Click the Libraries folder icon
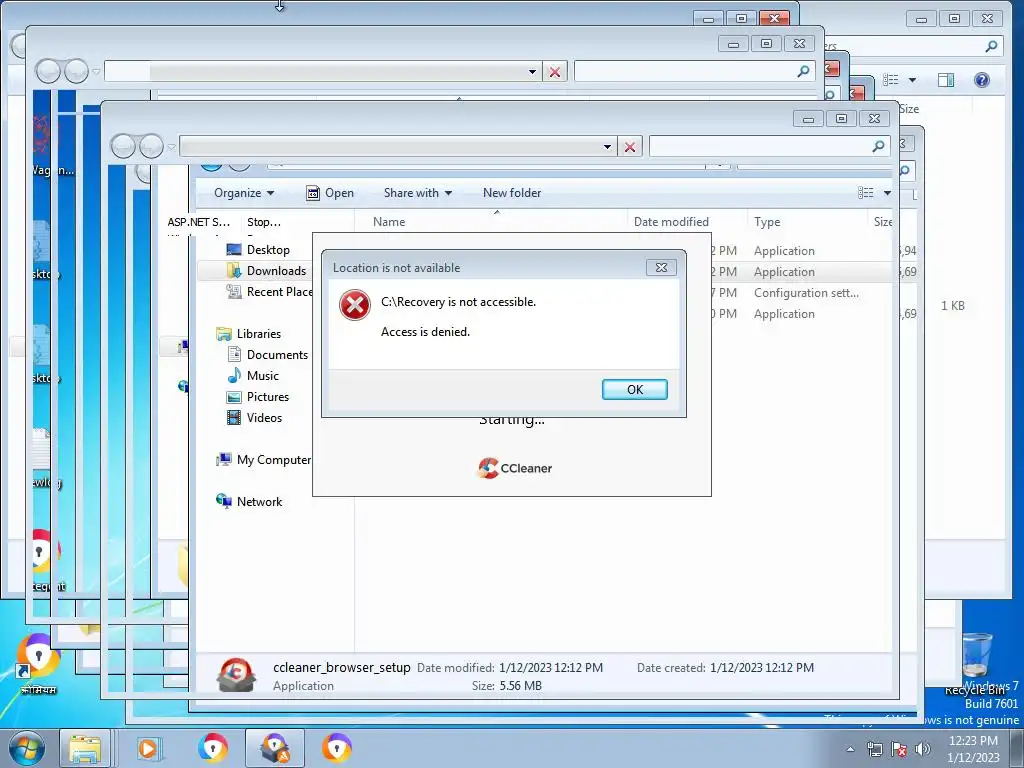The image size is (1024, 768). coord(223,334)
